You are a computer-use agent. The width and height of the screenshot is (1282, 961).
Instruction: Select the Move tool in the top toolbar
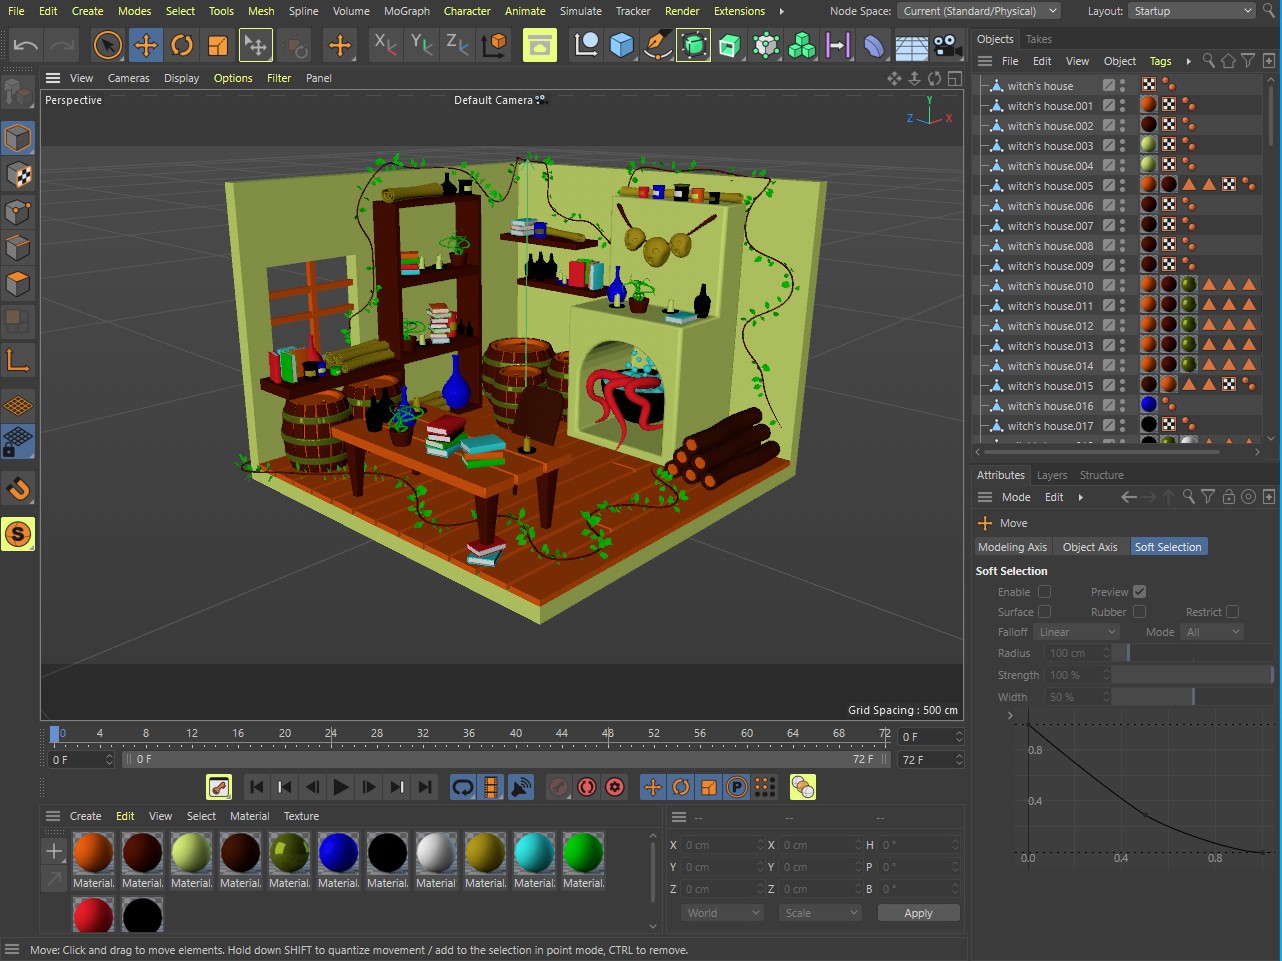pyautogui.click(x=145, y=45)
